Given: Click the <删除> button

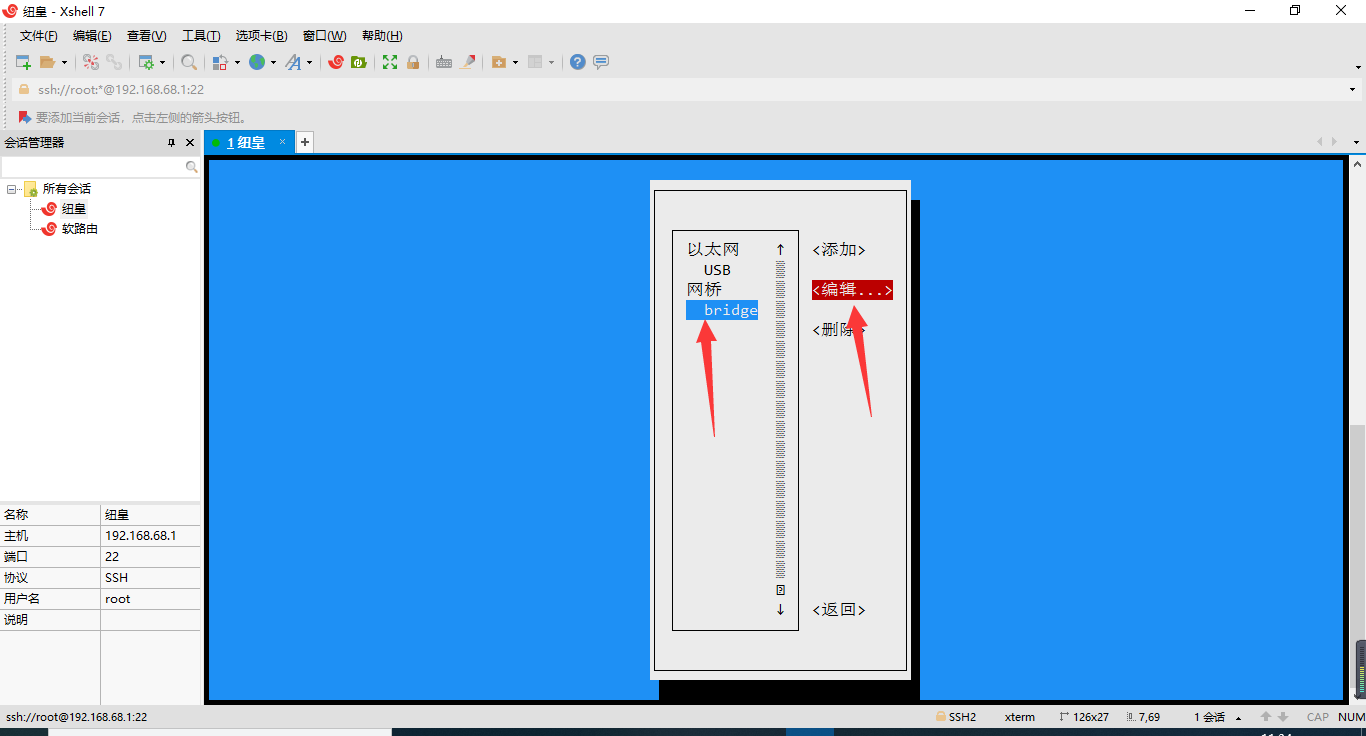Looking at the screenshot, I should 839,330.
